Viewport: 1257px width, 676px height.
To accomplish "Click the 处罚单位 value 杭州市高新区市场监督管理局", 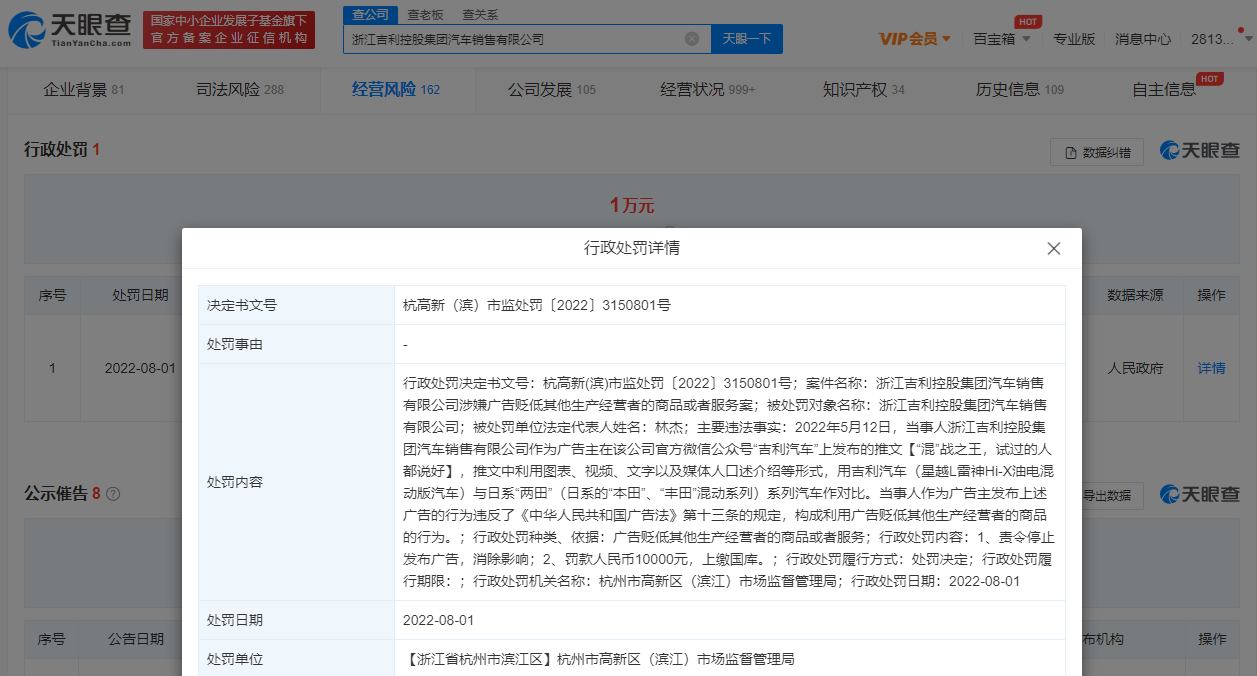I will [x=598, y=660].
